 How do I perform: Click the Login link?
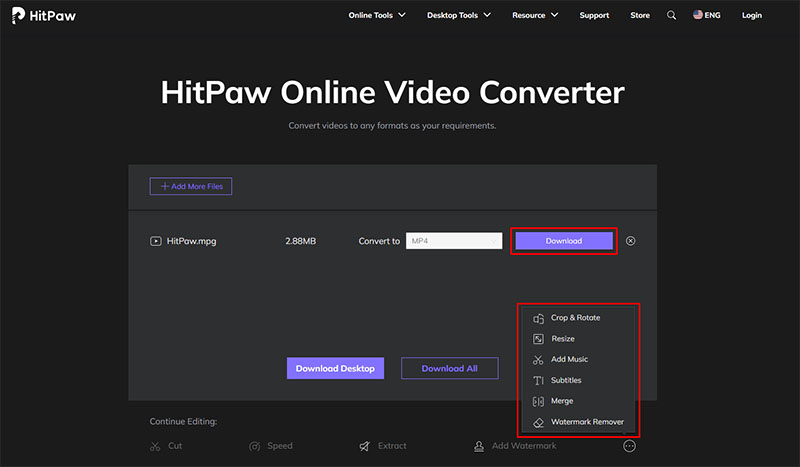click(752, 15)
